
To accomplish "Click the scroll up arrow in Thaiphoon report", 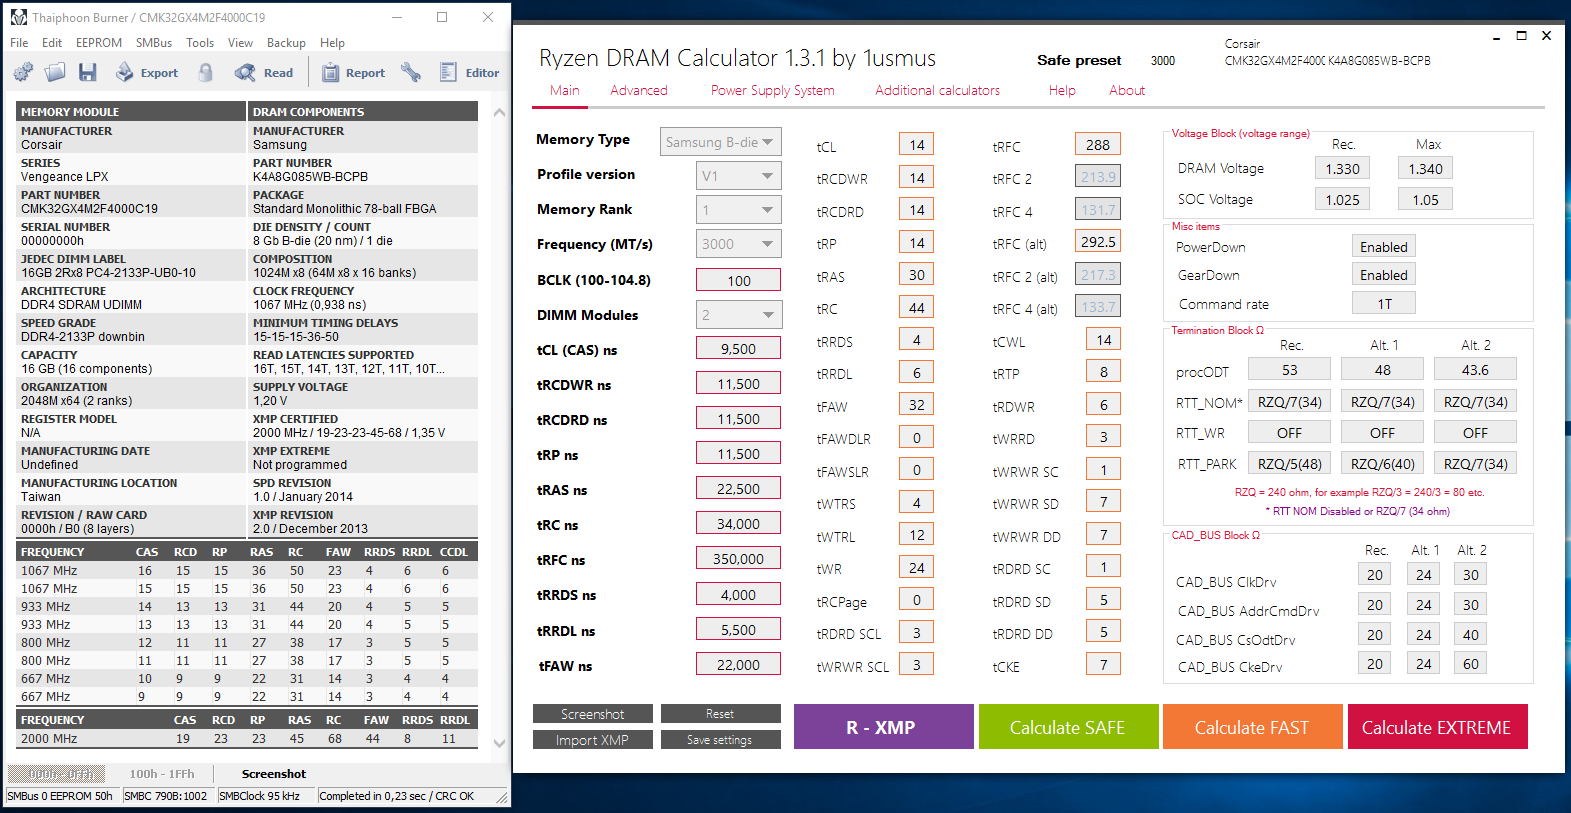I will (x=499, y=113).
